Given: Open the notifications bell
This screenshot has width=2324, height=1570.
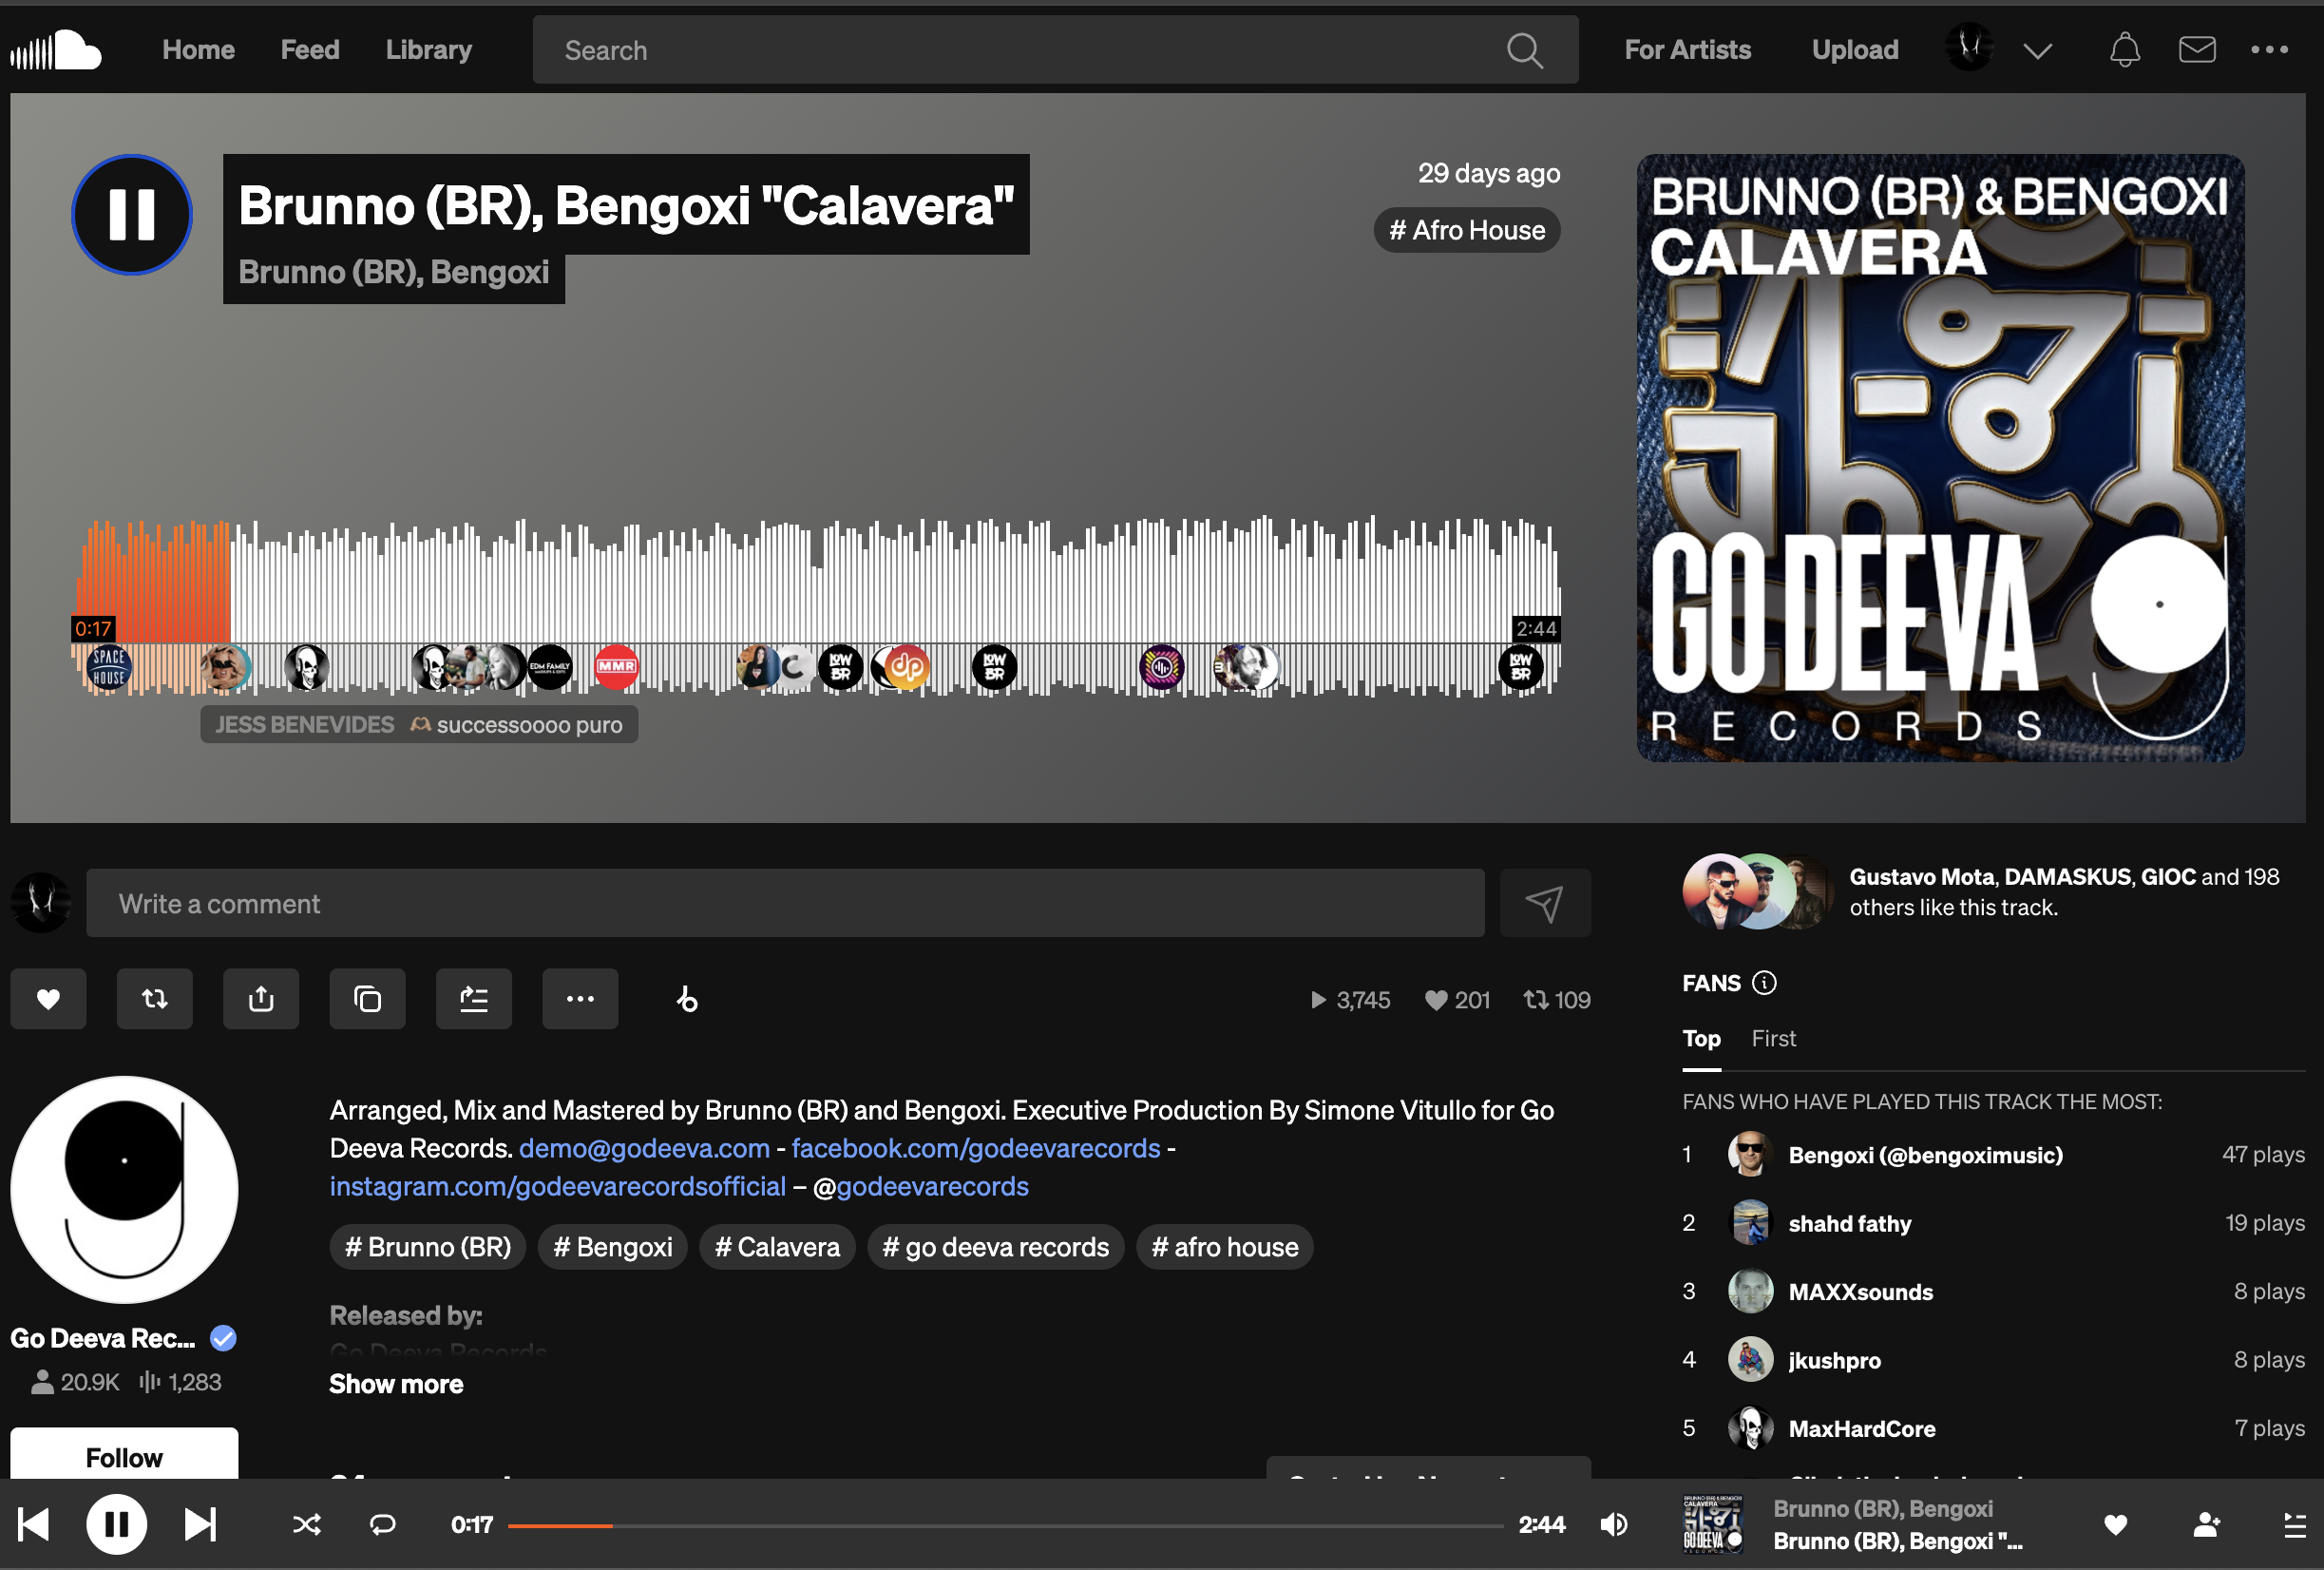Looking at the screenshot, I should click(x=2124, y=50).
